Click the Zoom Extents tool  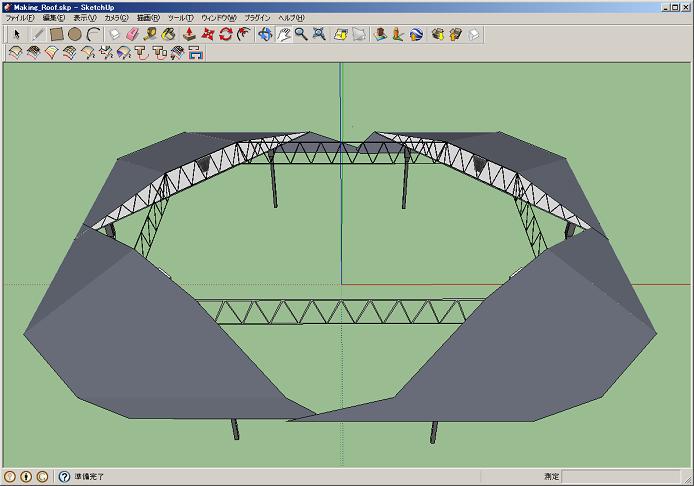(319, 34)
